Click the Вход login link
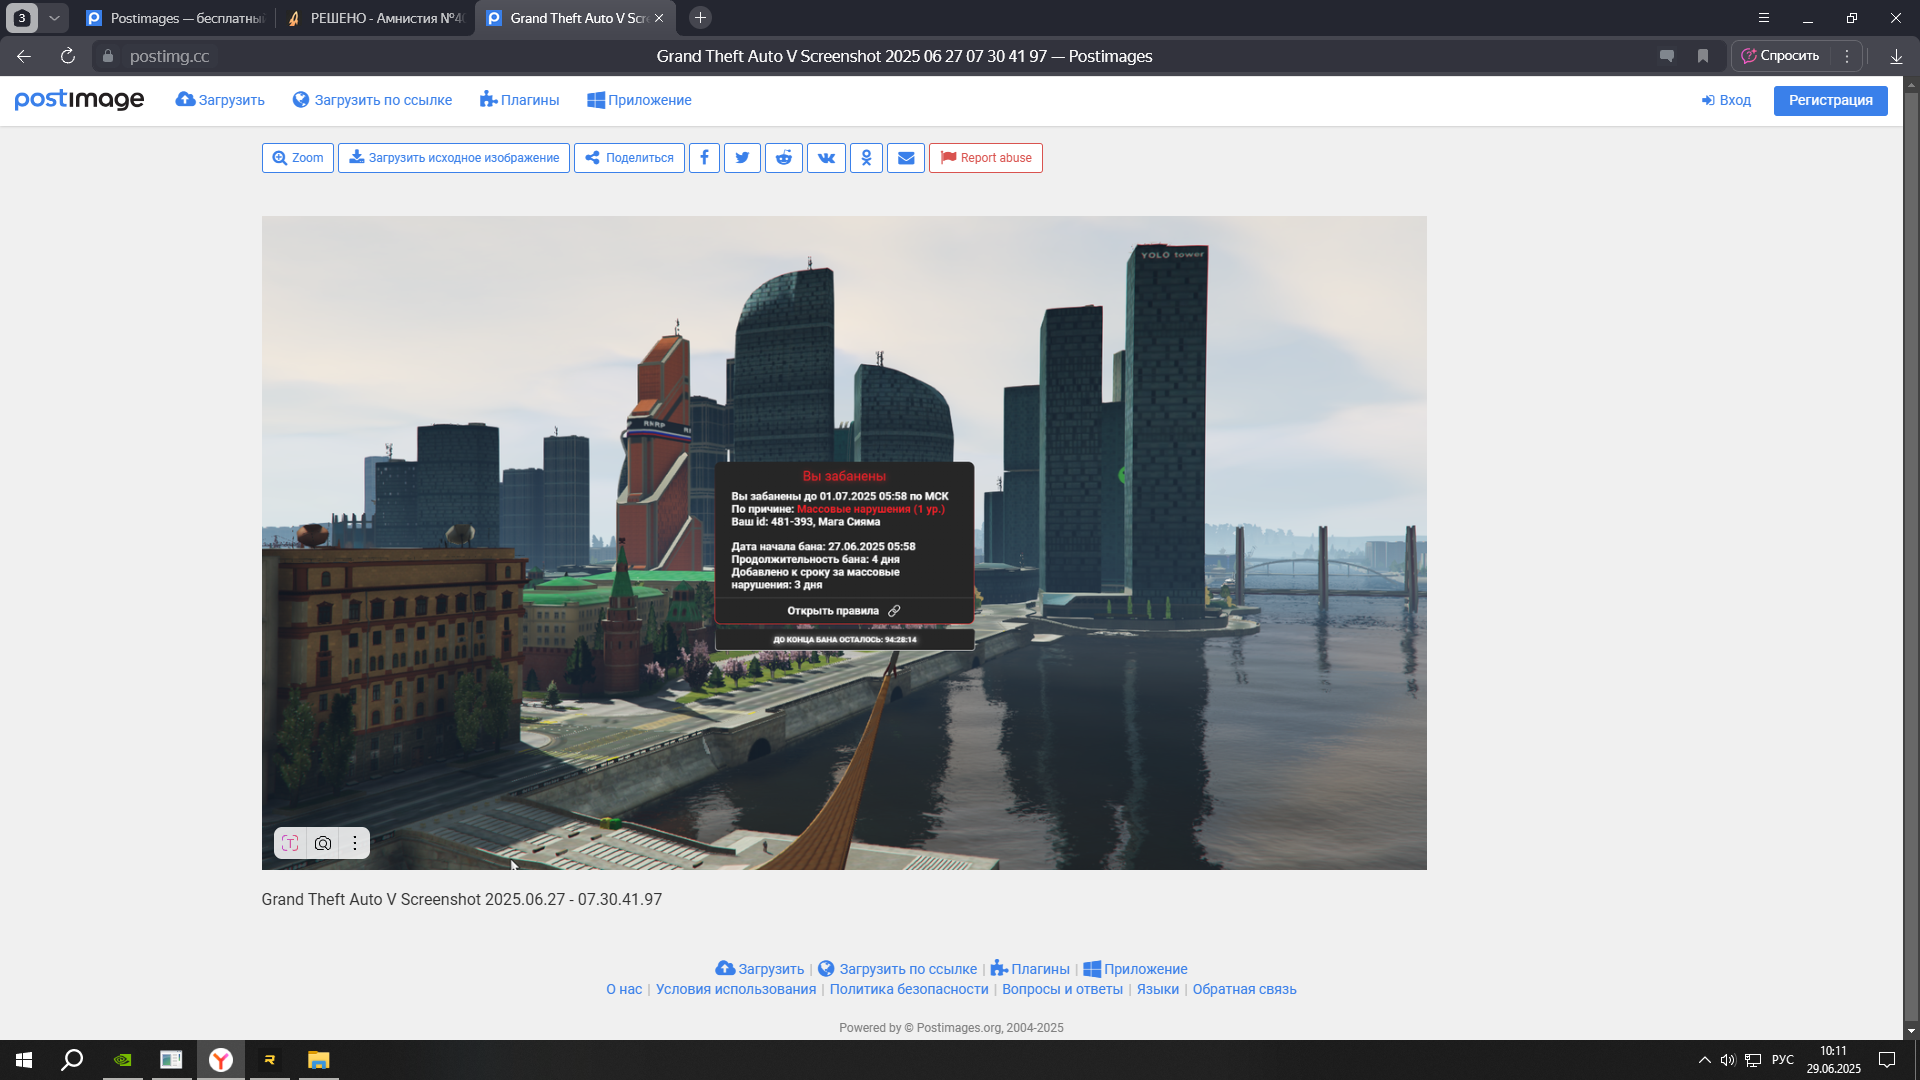The width and height of the screenshot is (1920, 1080). (x=1726, y=100)
